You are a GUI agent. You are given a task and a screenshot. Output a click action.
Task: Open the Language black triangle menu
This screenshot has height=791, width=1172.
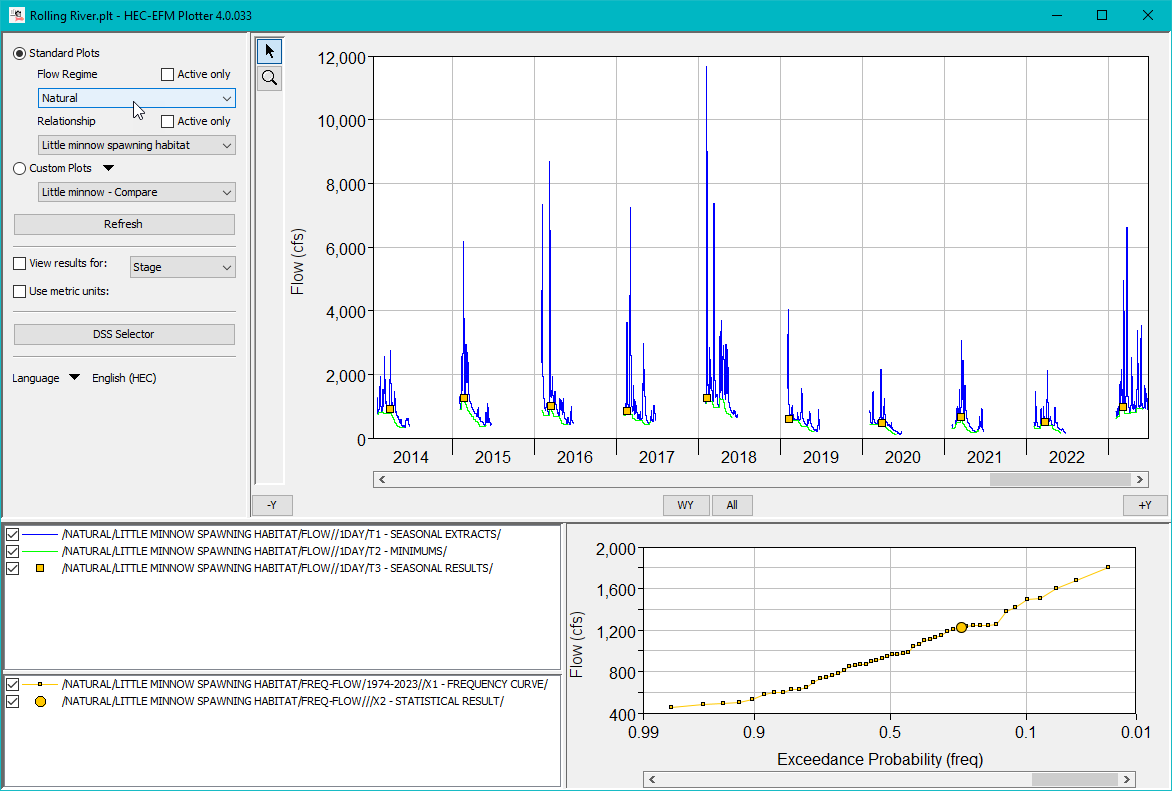(74, 378)
